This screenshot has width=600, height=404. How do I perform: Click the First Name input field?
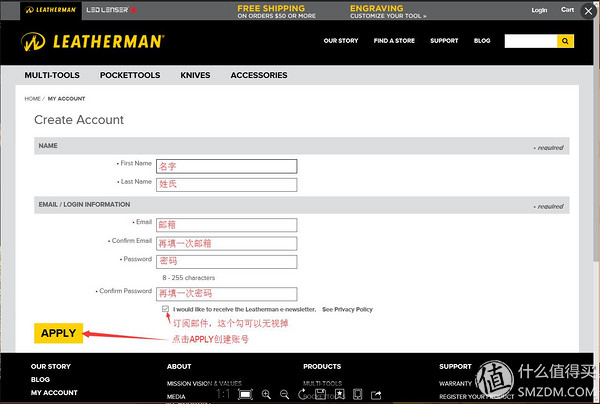tap(227, 166)
